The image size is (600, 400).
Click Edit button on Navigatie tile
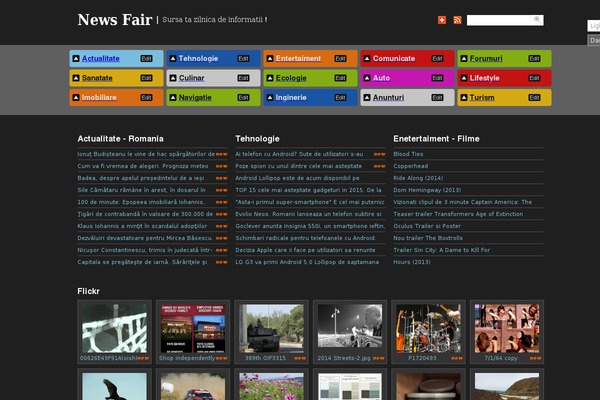pos(243,98)
